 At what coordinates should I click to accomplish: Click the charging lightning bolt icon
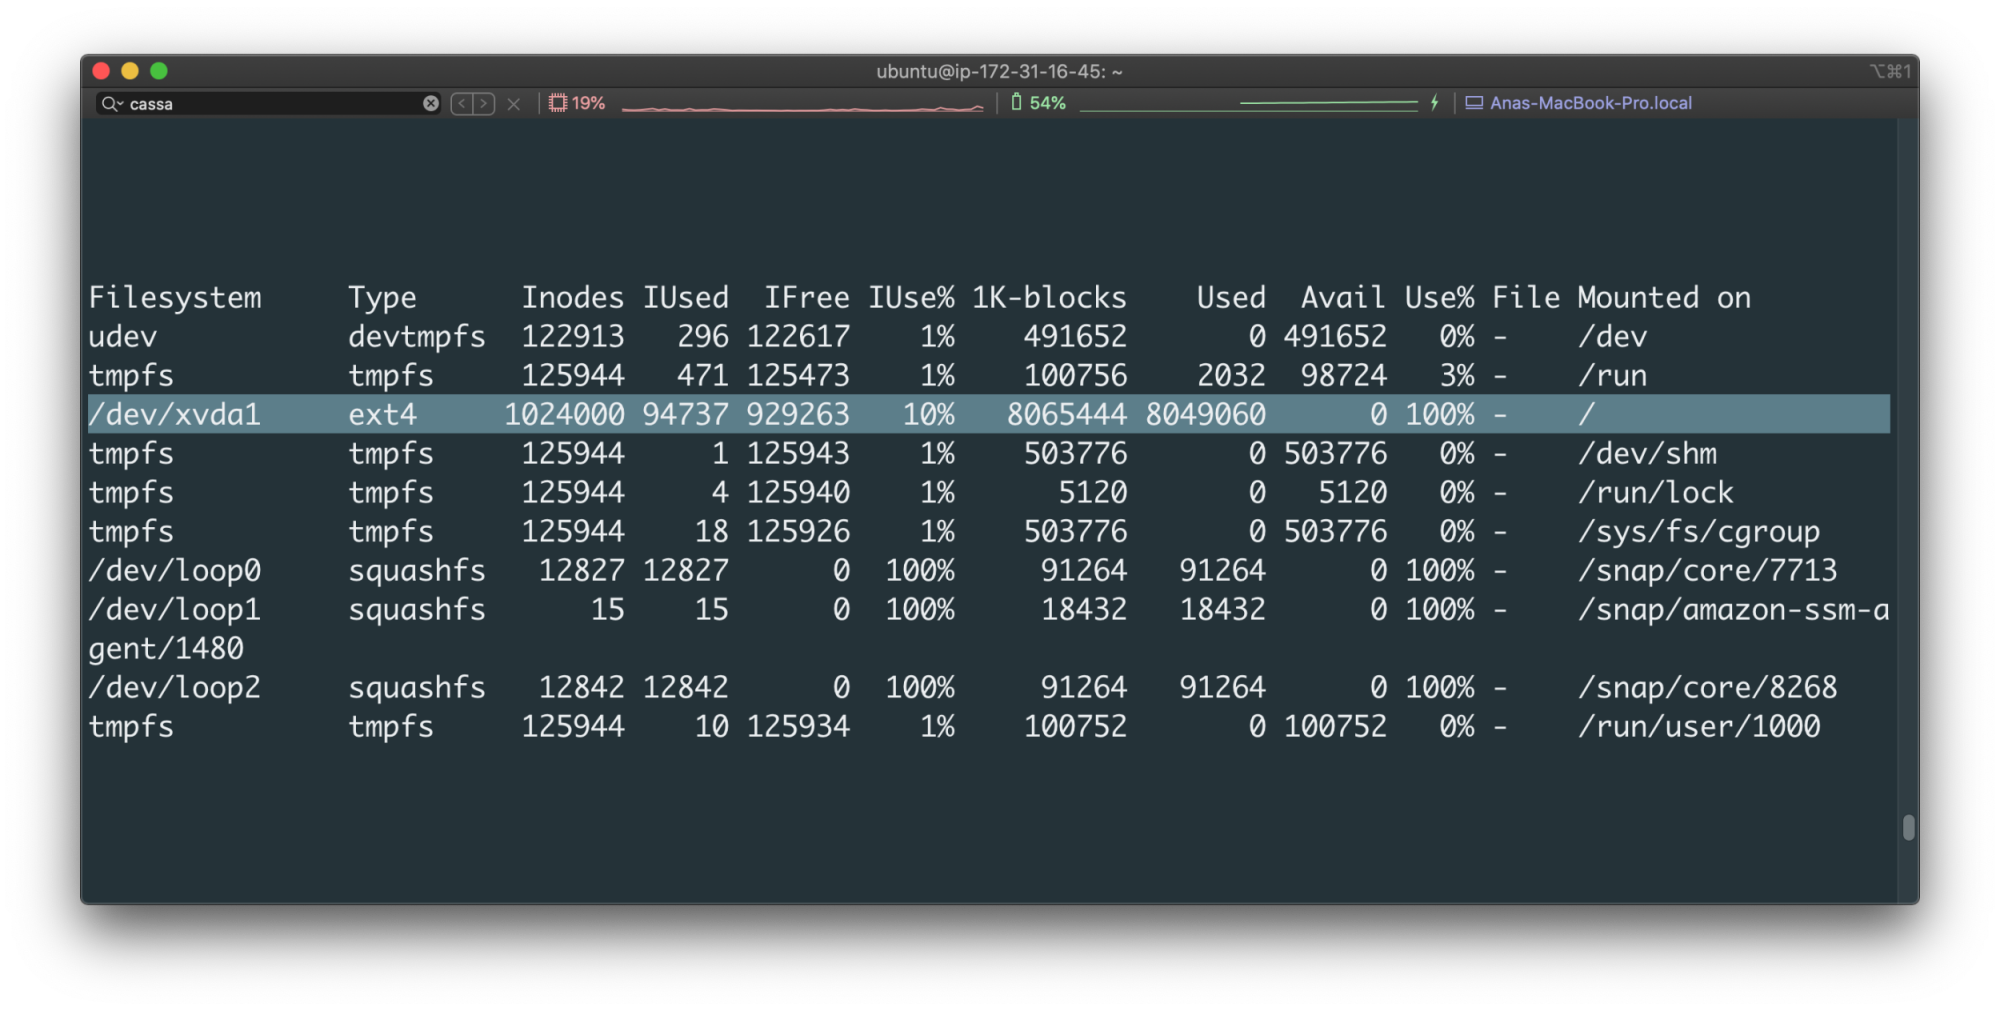click(x=1435, y=102)
